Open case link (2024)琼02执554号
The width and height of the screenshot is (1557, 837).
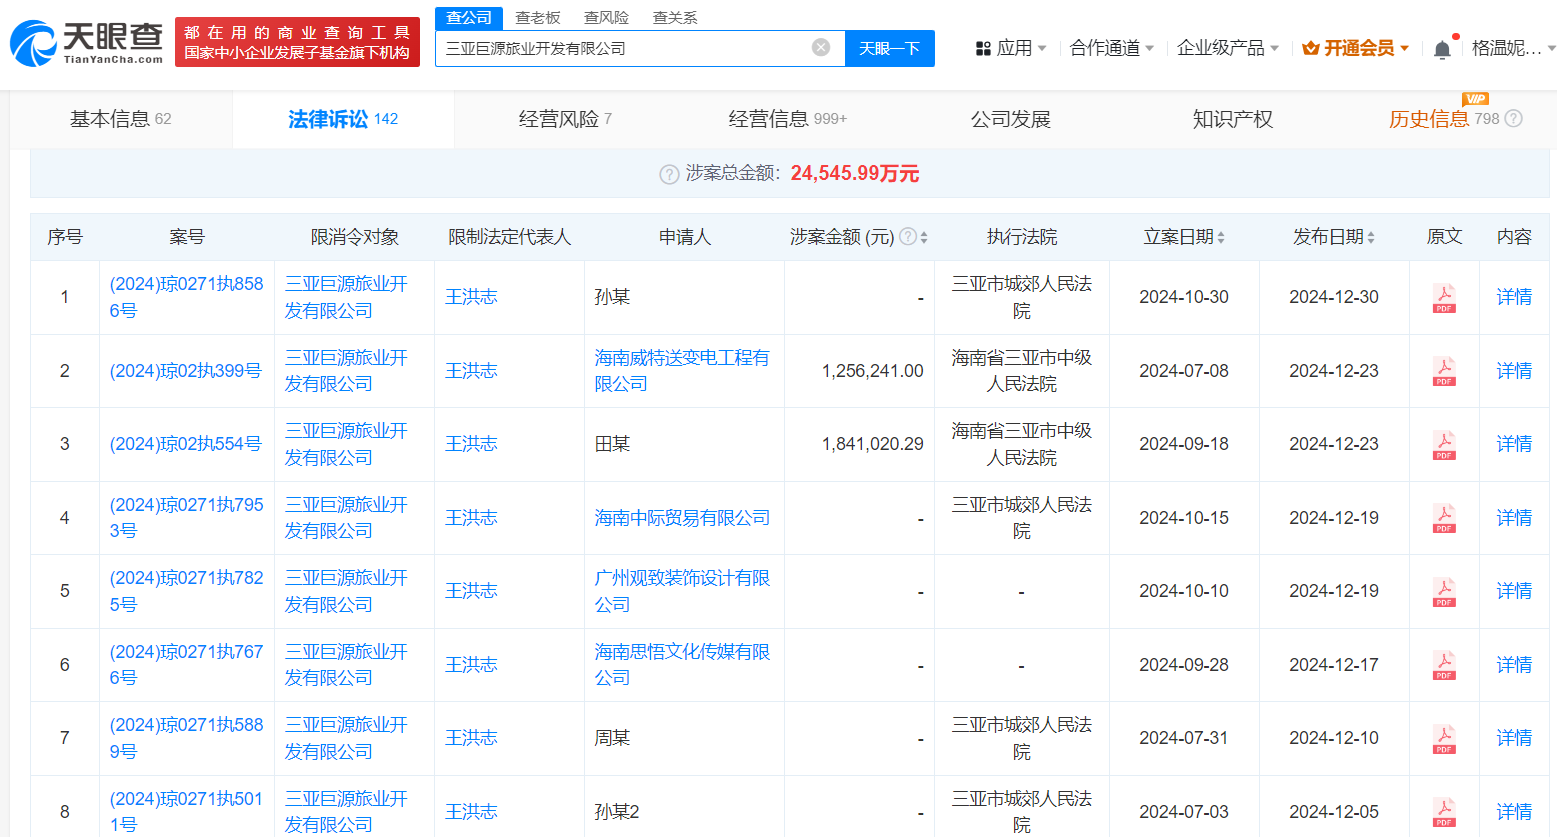(186, 444)
